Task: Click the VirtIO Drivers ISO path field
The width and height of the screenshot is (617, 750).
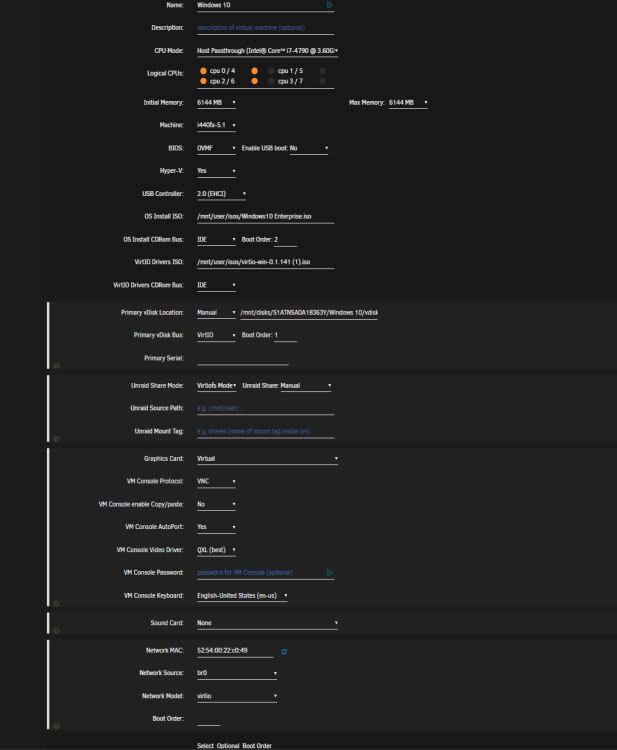Action: [265, 262]
